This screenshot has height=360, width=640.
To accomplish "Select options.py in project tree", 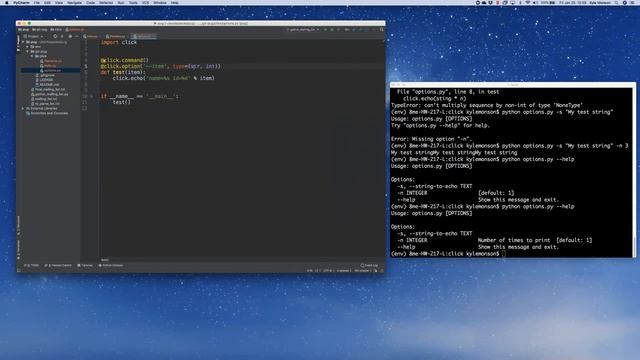I will pos(51,71).
